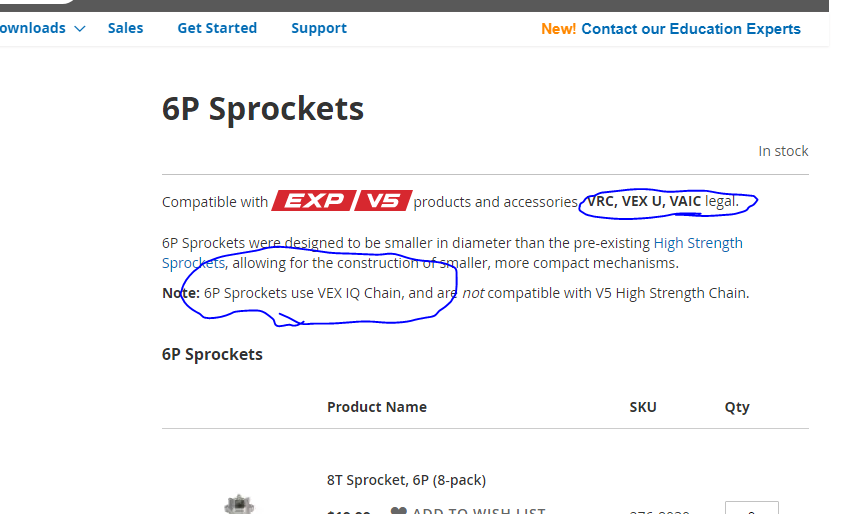Click the 6P Sprockets table subheading
Screen dimensions: 864x514
pyautogui.click(x=212, y=354)
